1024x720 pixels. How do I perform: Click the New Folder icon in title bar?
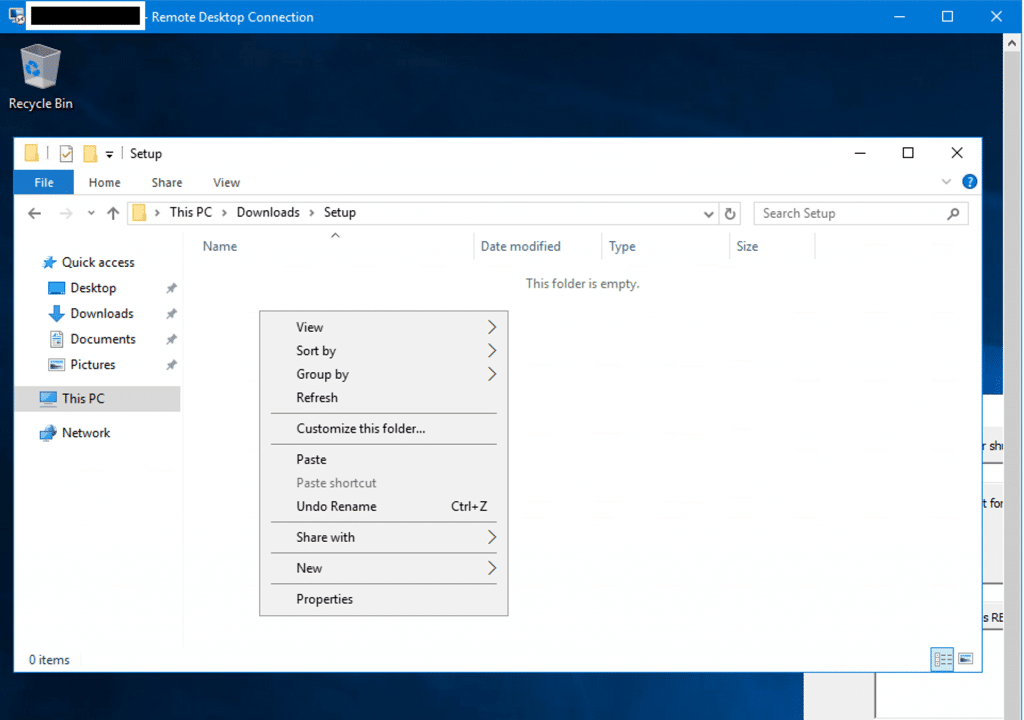[90, 153]
